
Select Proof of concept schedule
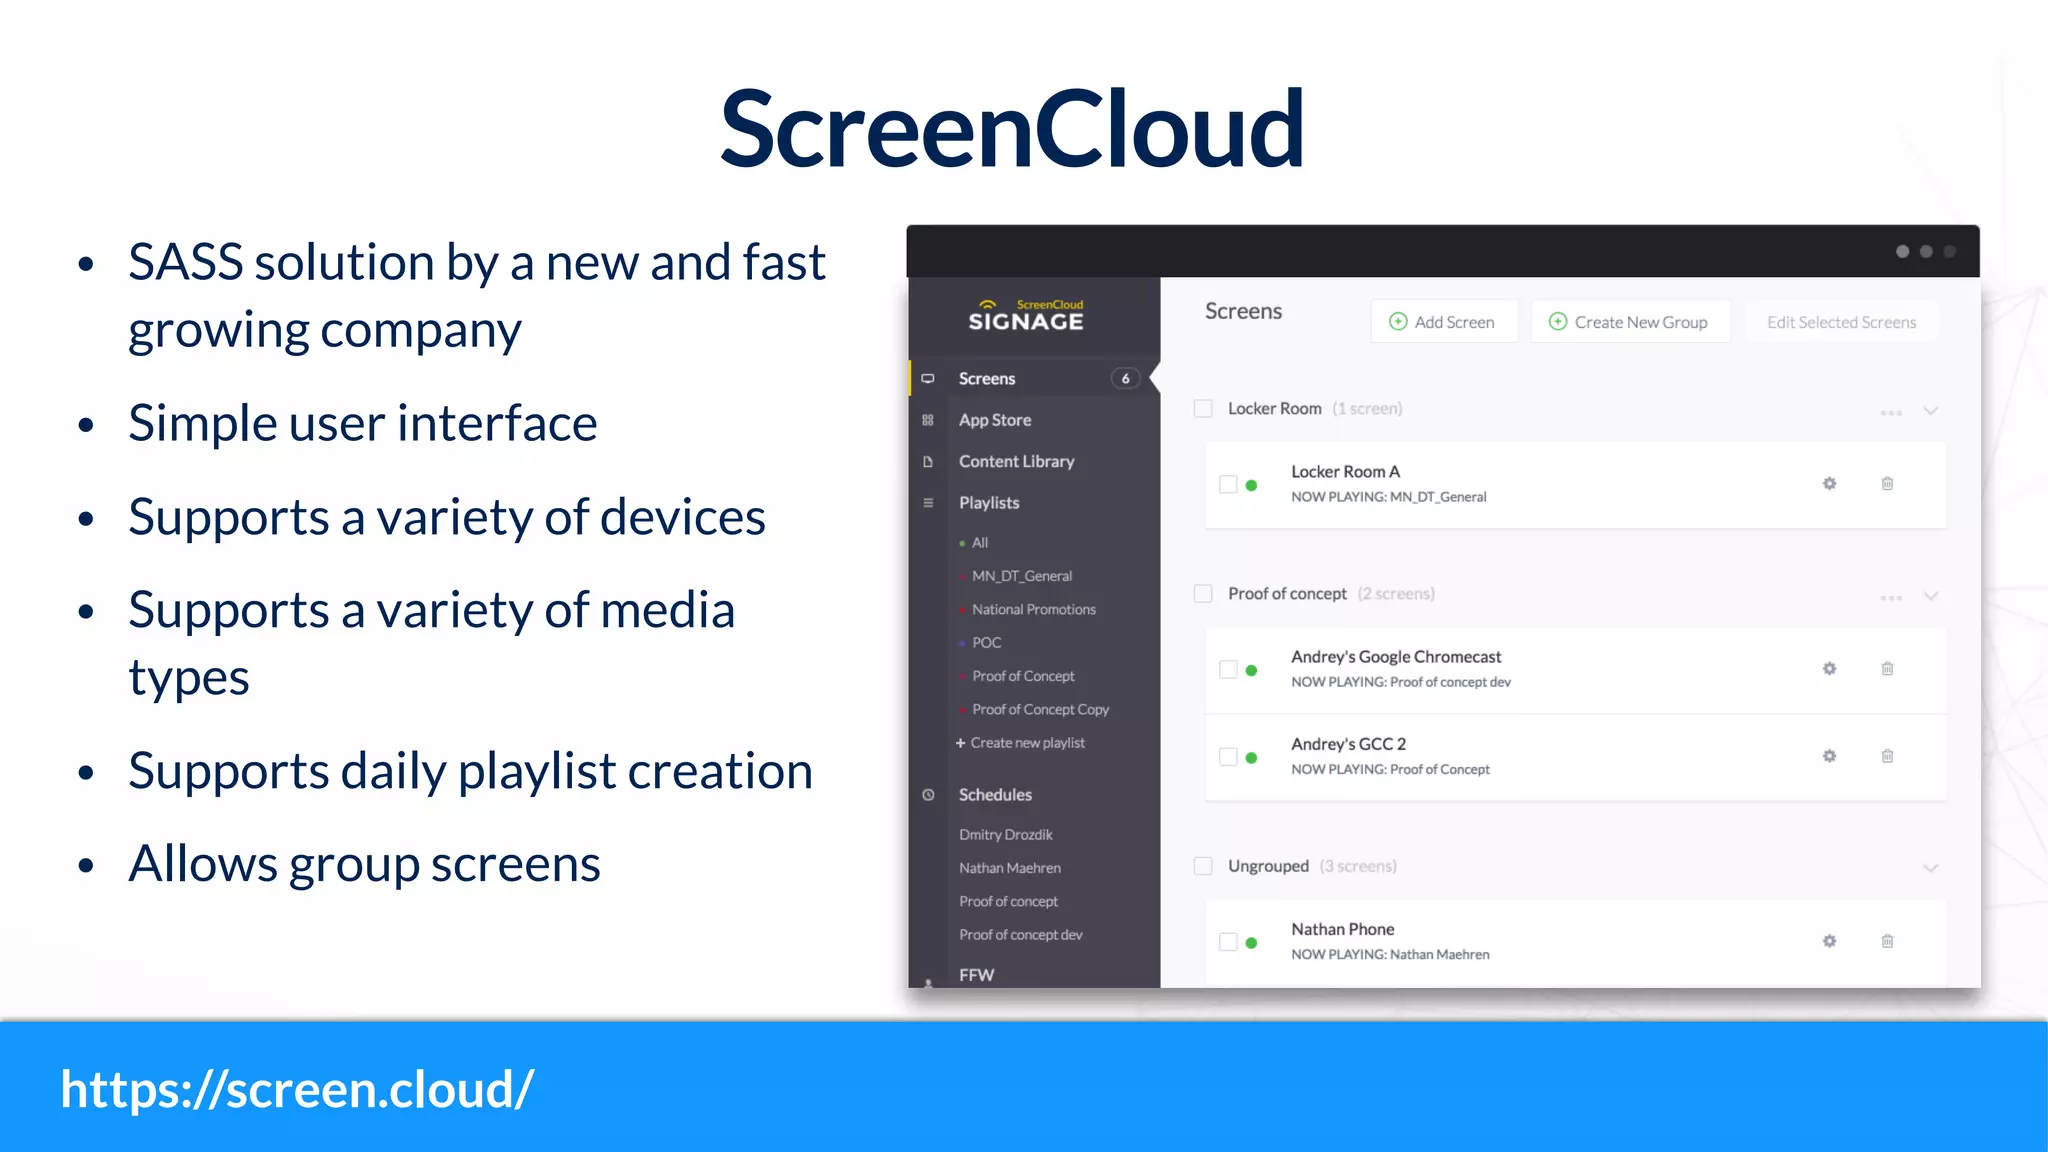1008,901
